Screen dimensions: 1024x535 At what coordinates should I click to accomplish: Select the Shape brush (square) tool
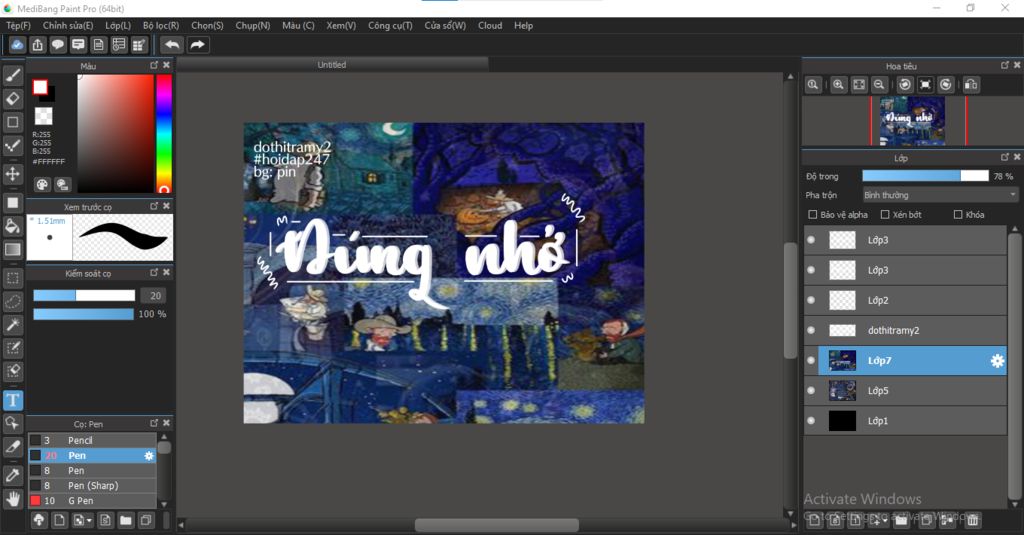(x=12, y=122)
